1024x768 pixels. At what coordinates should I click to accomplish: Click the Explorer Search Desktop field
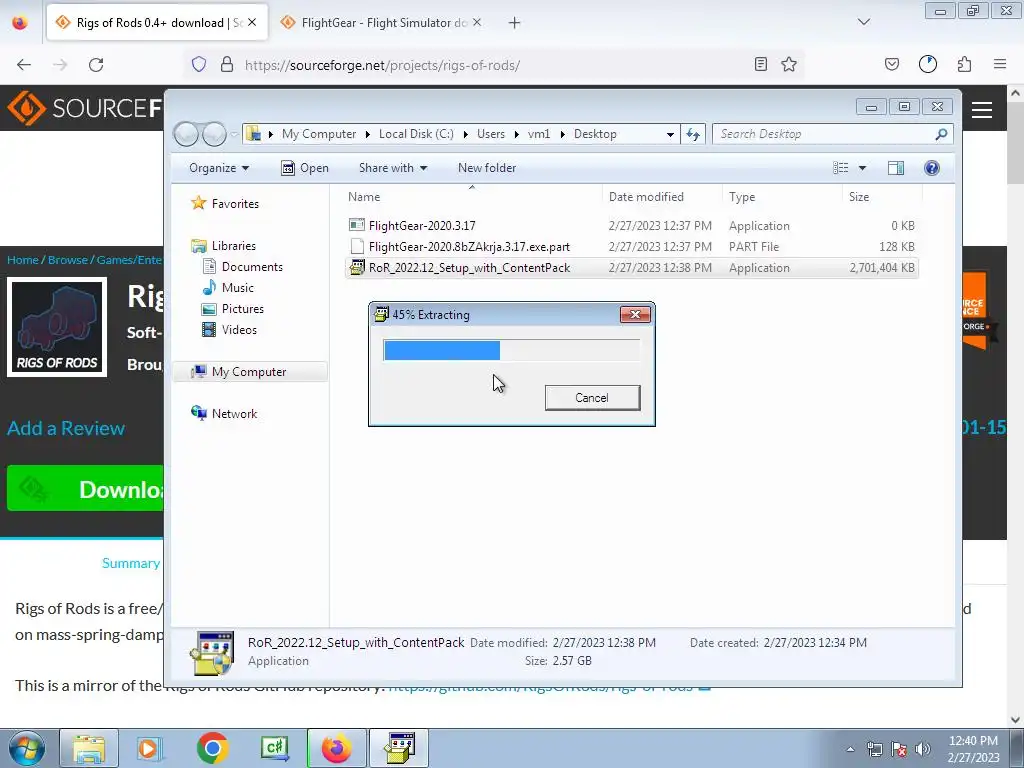[x=833, y=134]
